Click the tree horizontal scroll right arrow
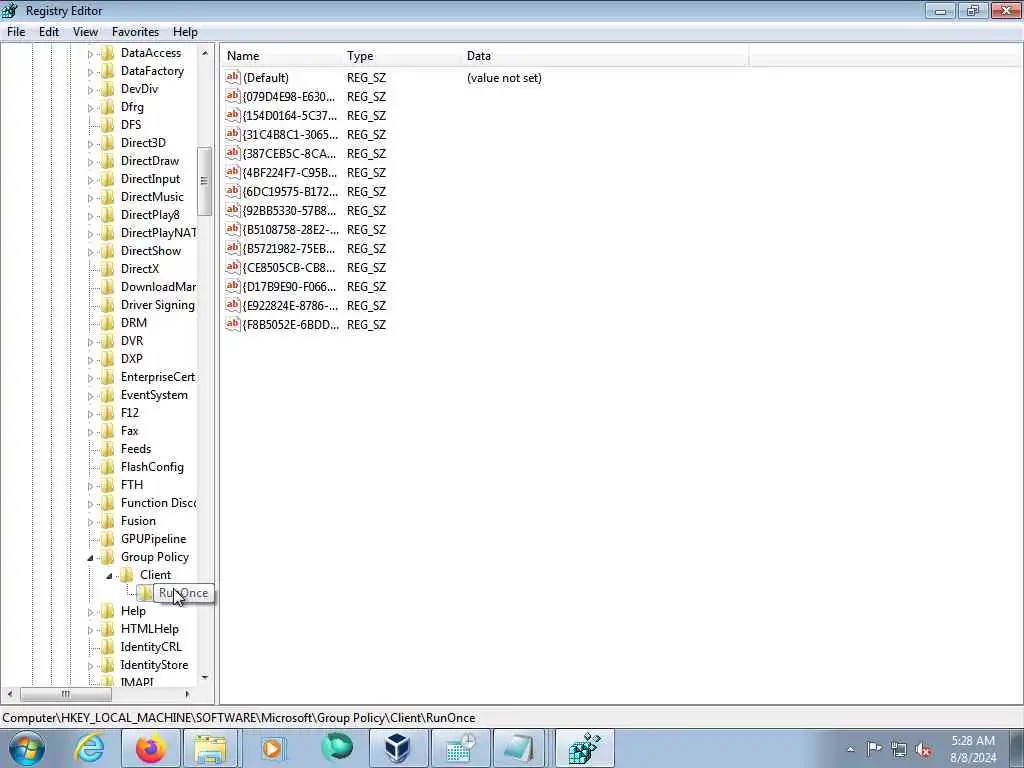Image resolution: width=1024 pixels, height=768 pixels. [187, 694]
